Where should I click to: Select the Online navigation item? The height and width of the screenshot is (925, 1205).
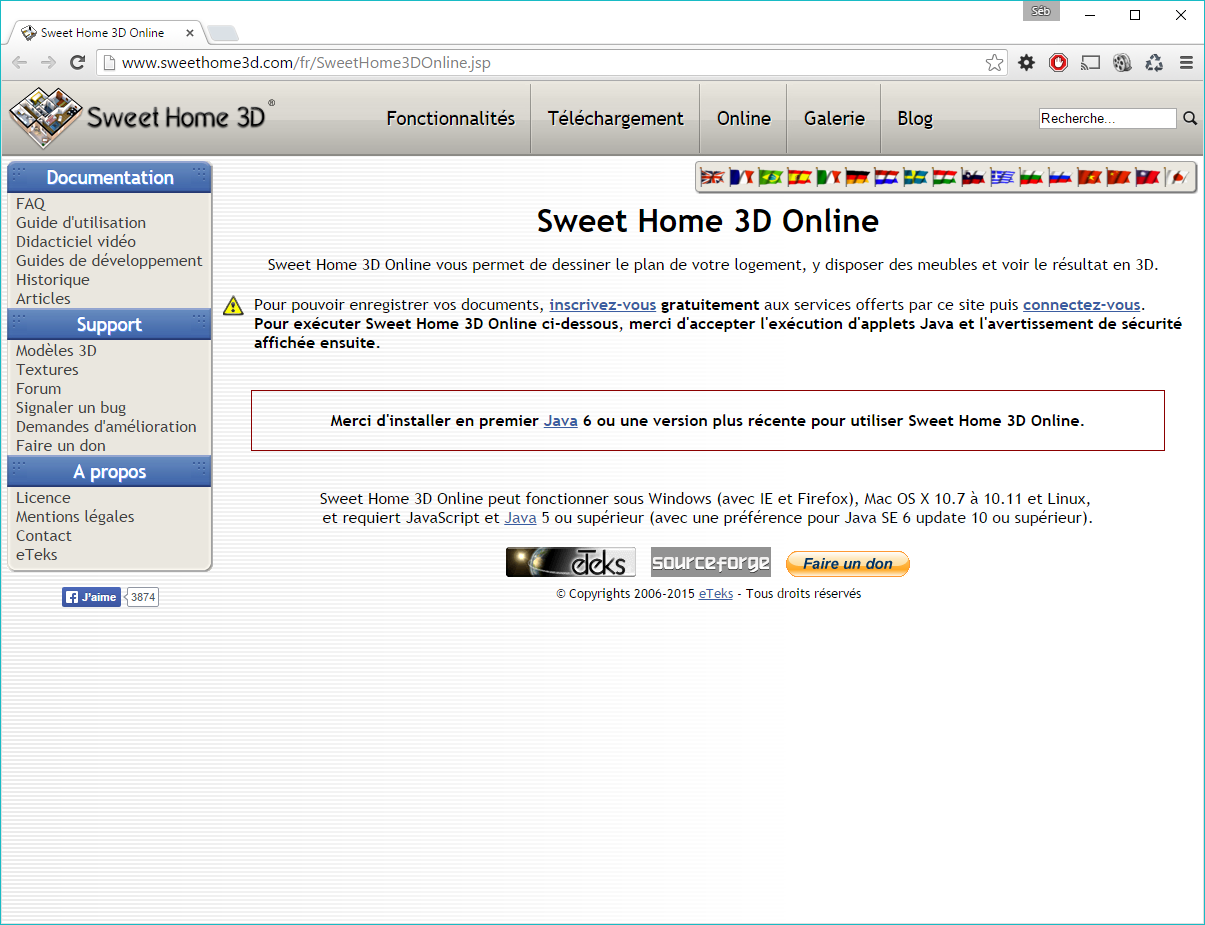[x=744, y=118]
